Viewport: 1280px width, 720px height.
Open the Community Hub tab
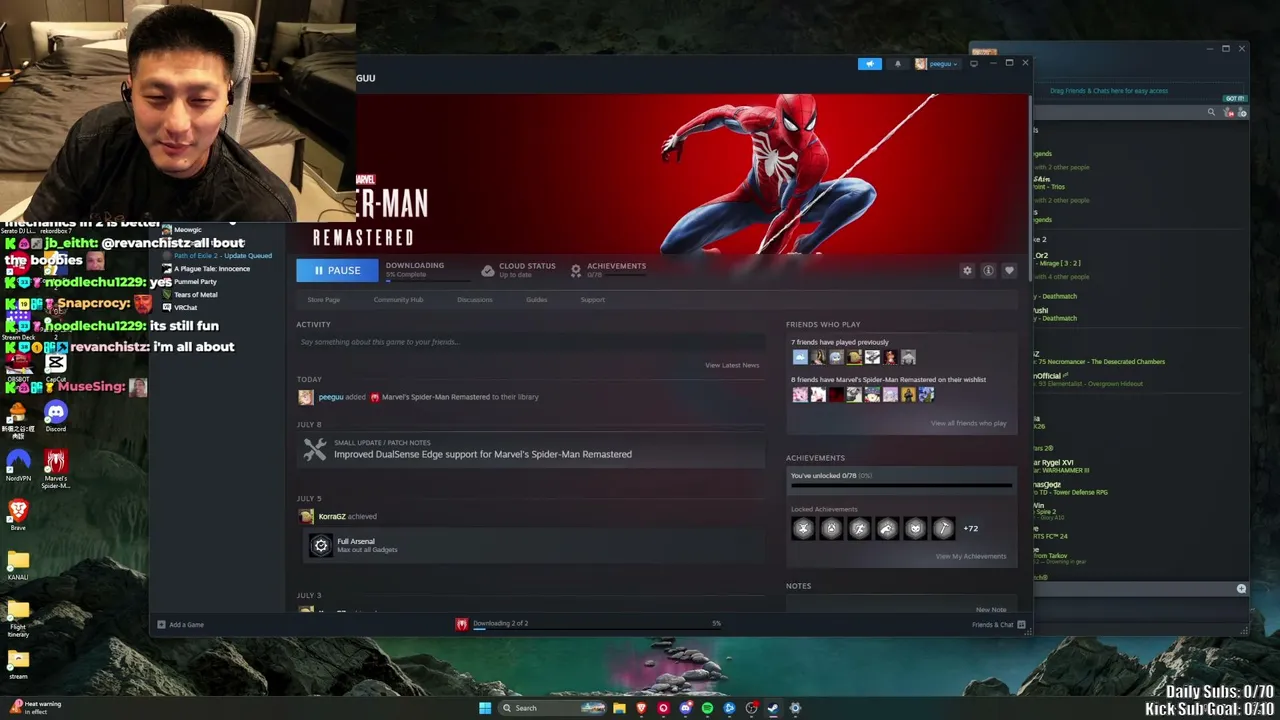point(398,300)
